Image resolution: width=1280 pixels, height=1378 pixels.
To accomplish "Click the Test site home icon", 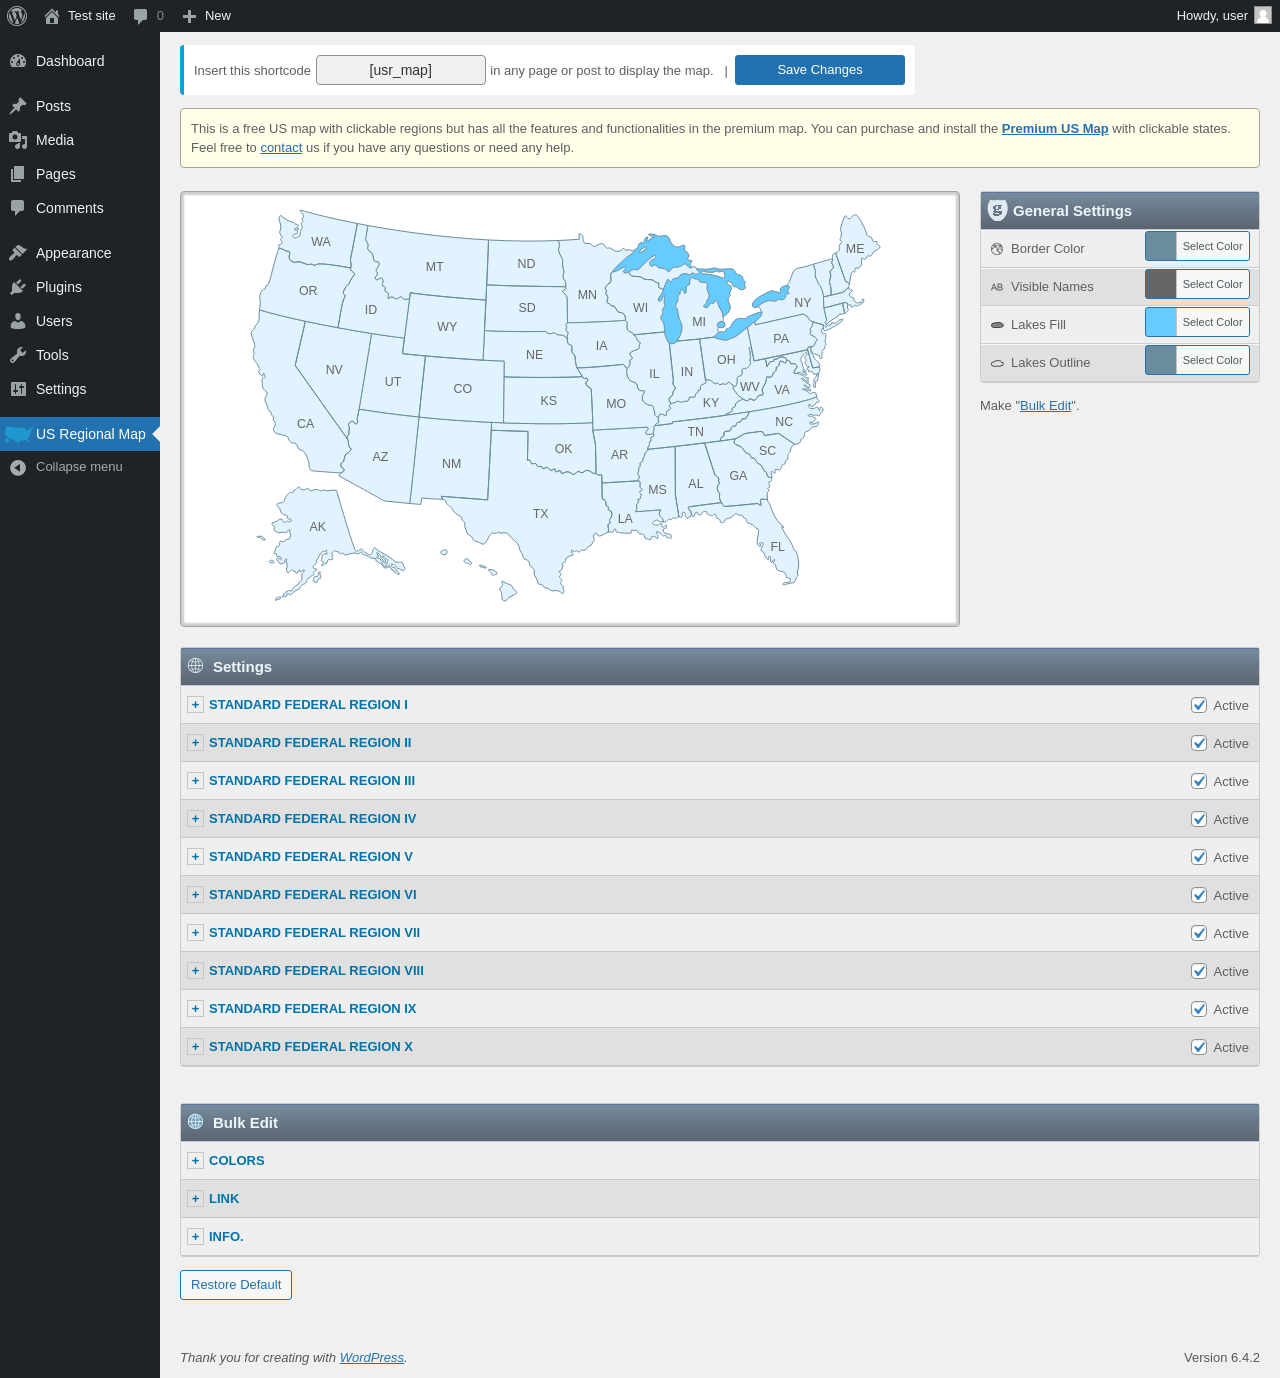I will [52, 16].
